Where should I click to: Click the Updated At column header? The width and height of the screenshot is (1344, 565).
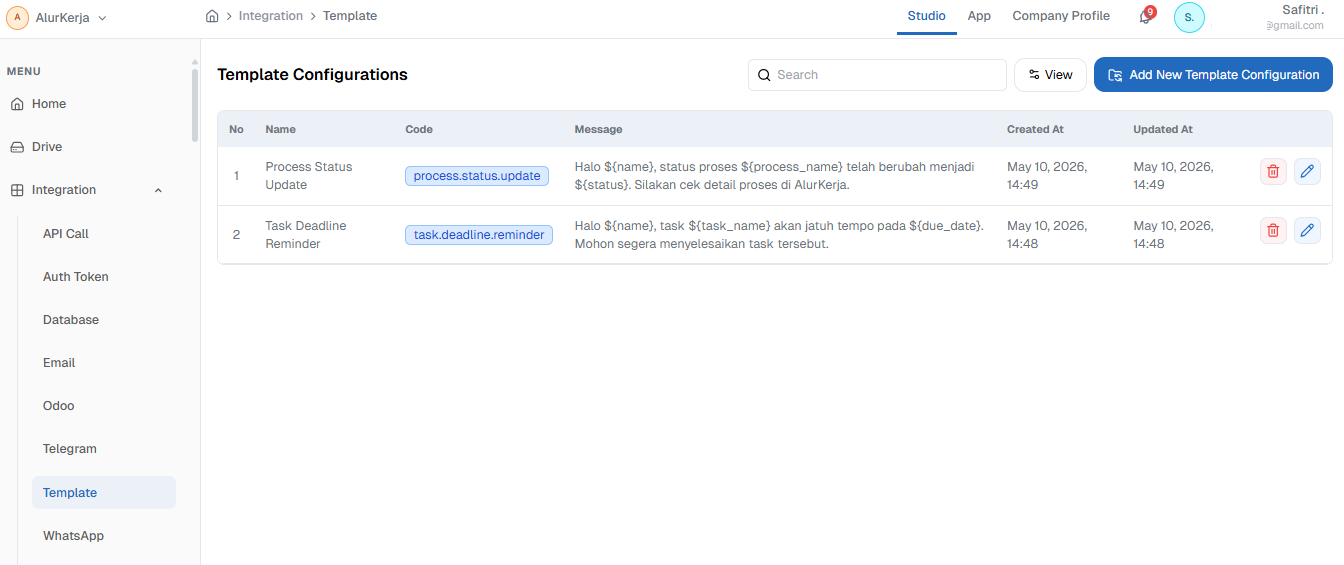click(x=1163, y=129)
